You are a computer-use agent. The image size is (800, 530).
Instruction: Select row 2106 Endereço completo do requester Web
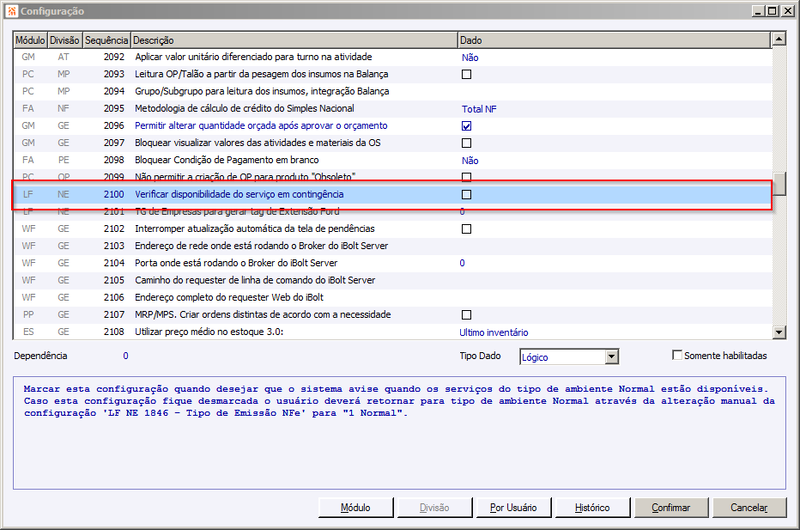pyautogui.click(x=392, y=297)
